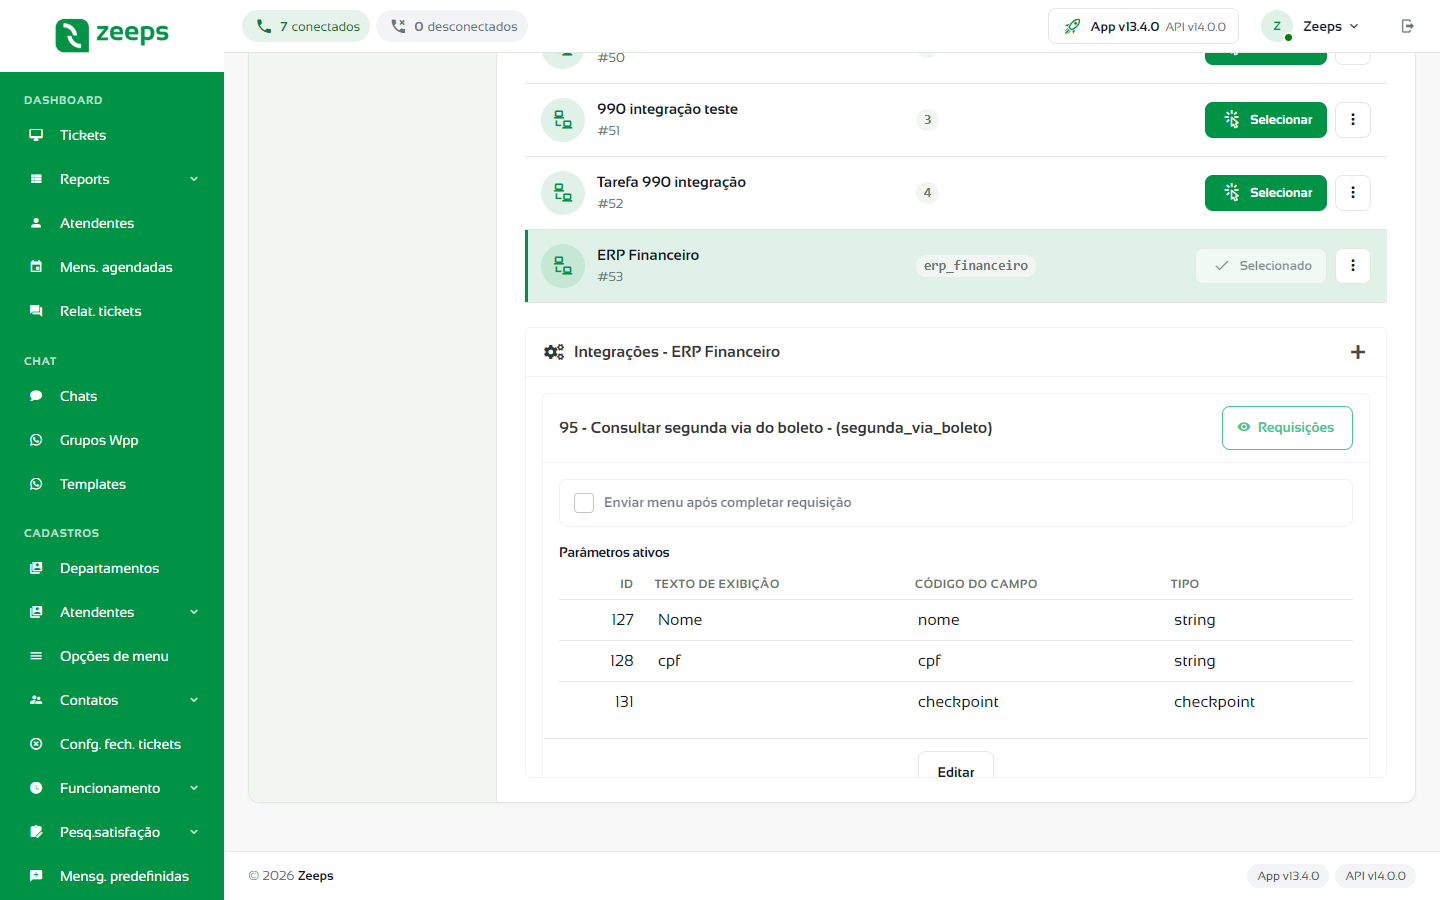Click the 'checkpoint' type cell in row 131
1440x900 pixels.
[1214, 702]
